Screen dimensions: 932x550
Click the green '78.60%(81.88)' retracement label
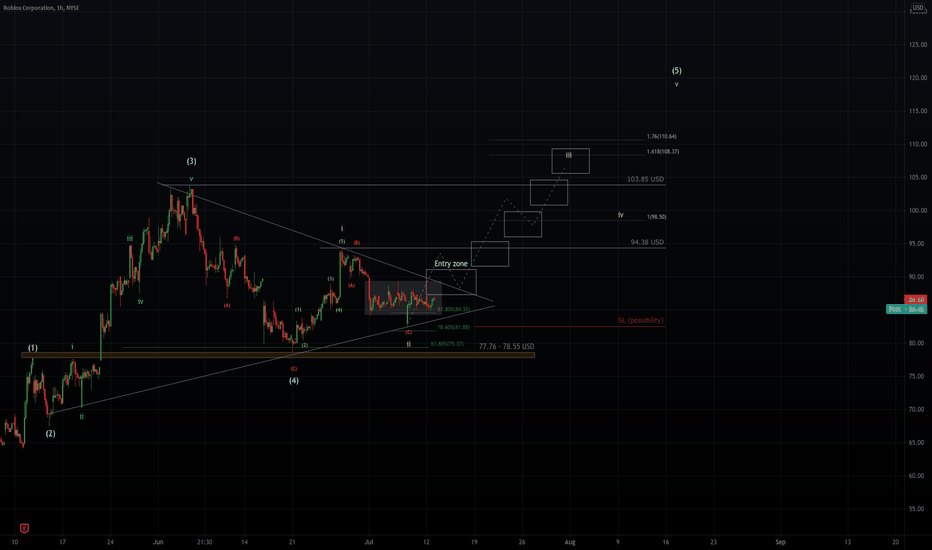454,327
